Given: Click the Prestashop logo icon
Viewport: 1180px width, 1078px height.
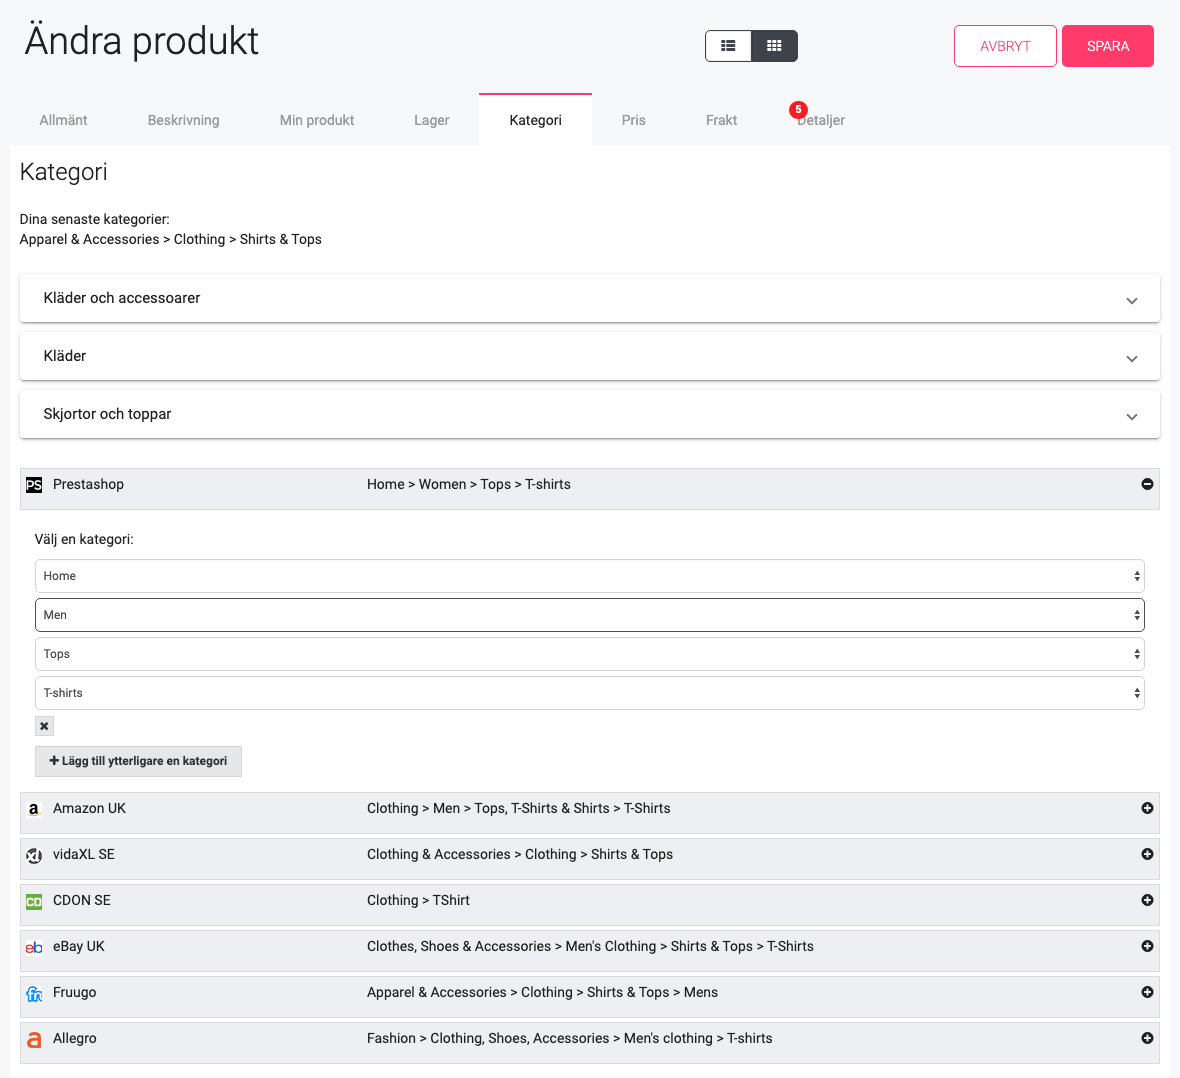Looking at the screenshot, I should (x=34, y=485).
